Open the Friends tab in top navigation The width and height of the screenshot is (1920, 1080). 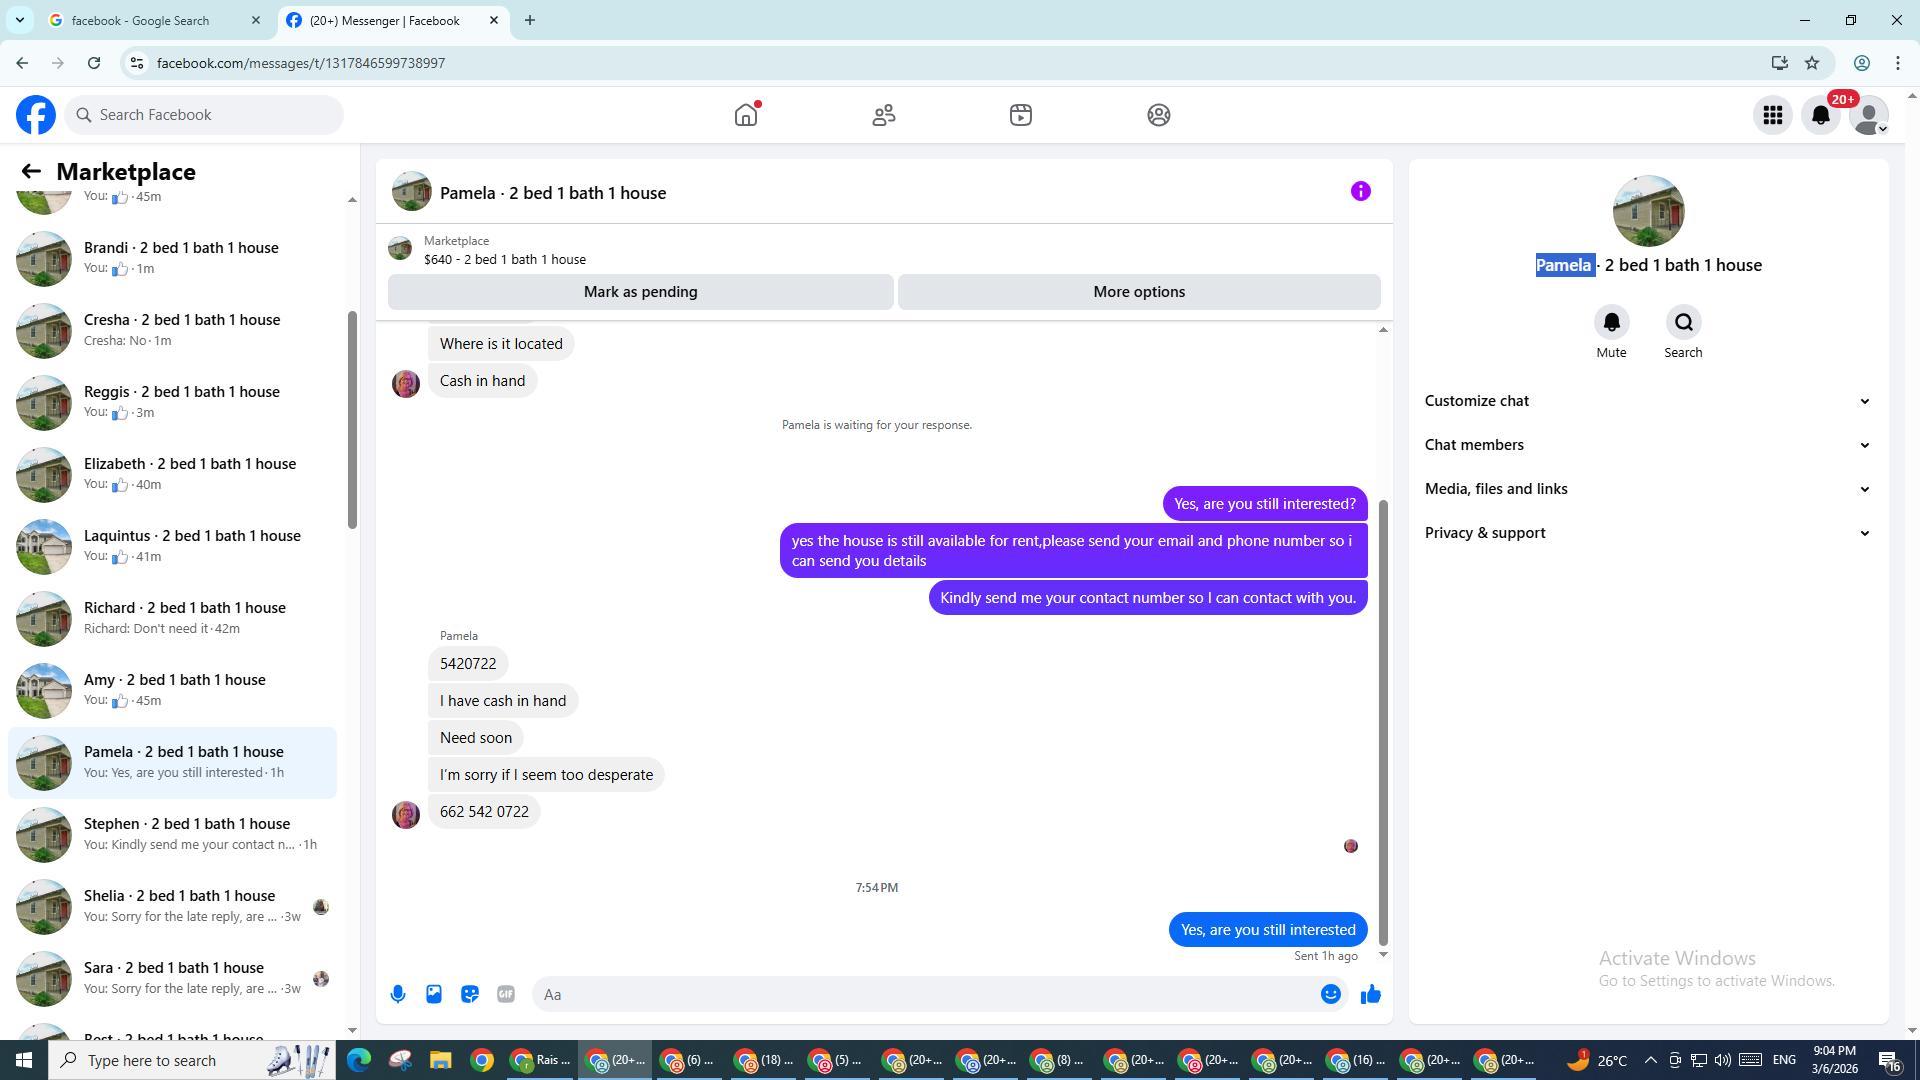884,115
